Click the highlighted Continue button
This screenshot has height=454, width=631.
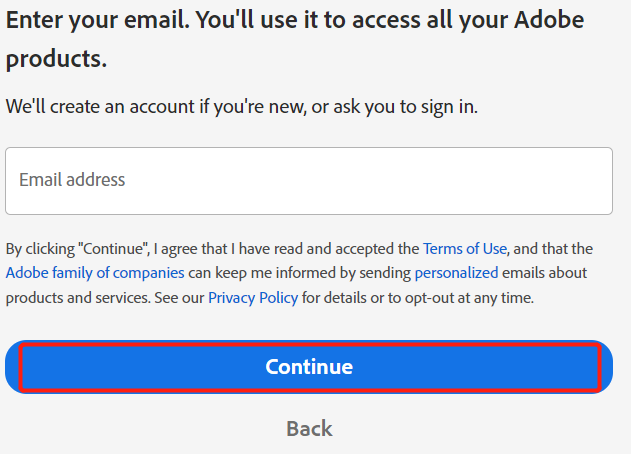click(309, 367)
